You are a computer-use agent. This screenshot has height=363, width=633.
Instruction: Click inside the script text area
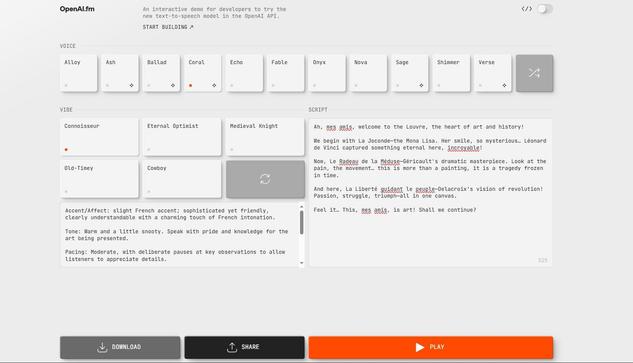pos(430,193)
